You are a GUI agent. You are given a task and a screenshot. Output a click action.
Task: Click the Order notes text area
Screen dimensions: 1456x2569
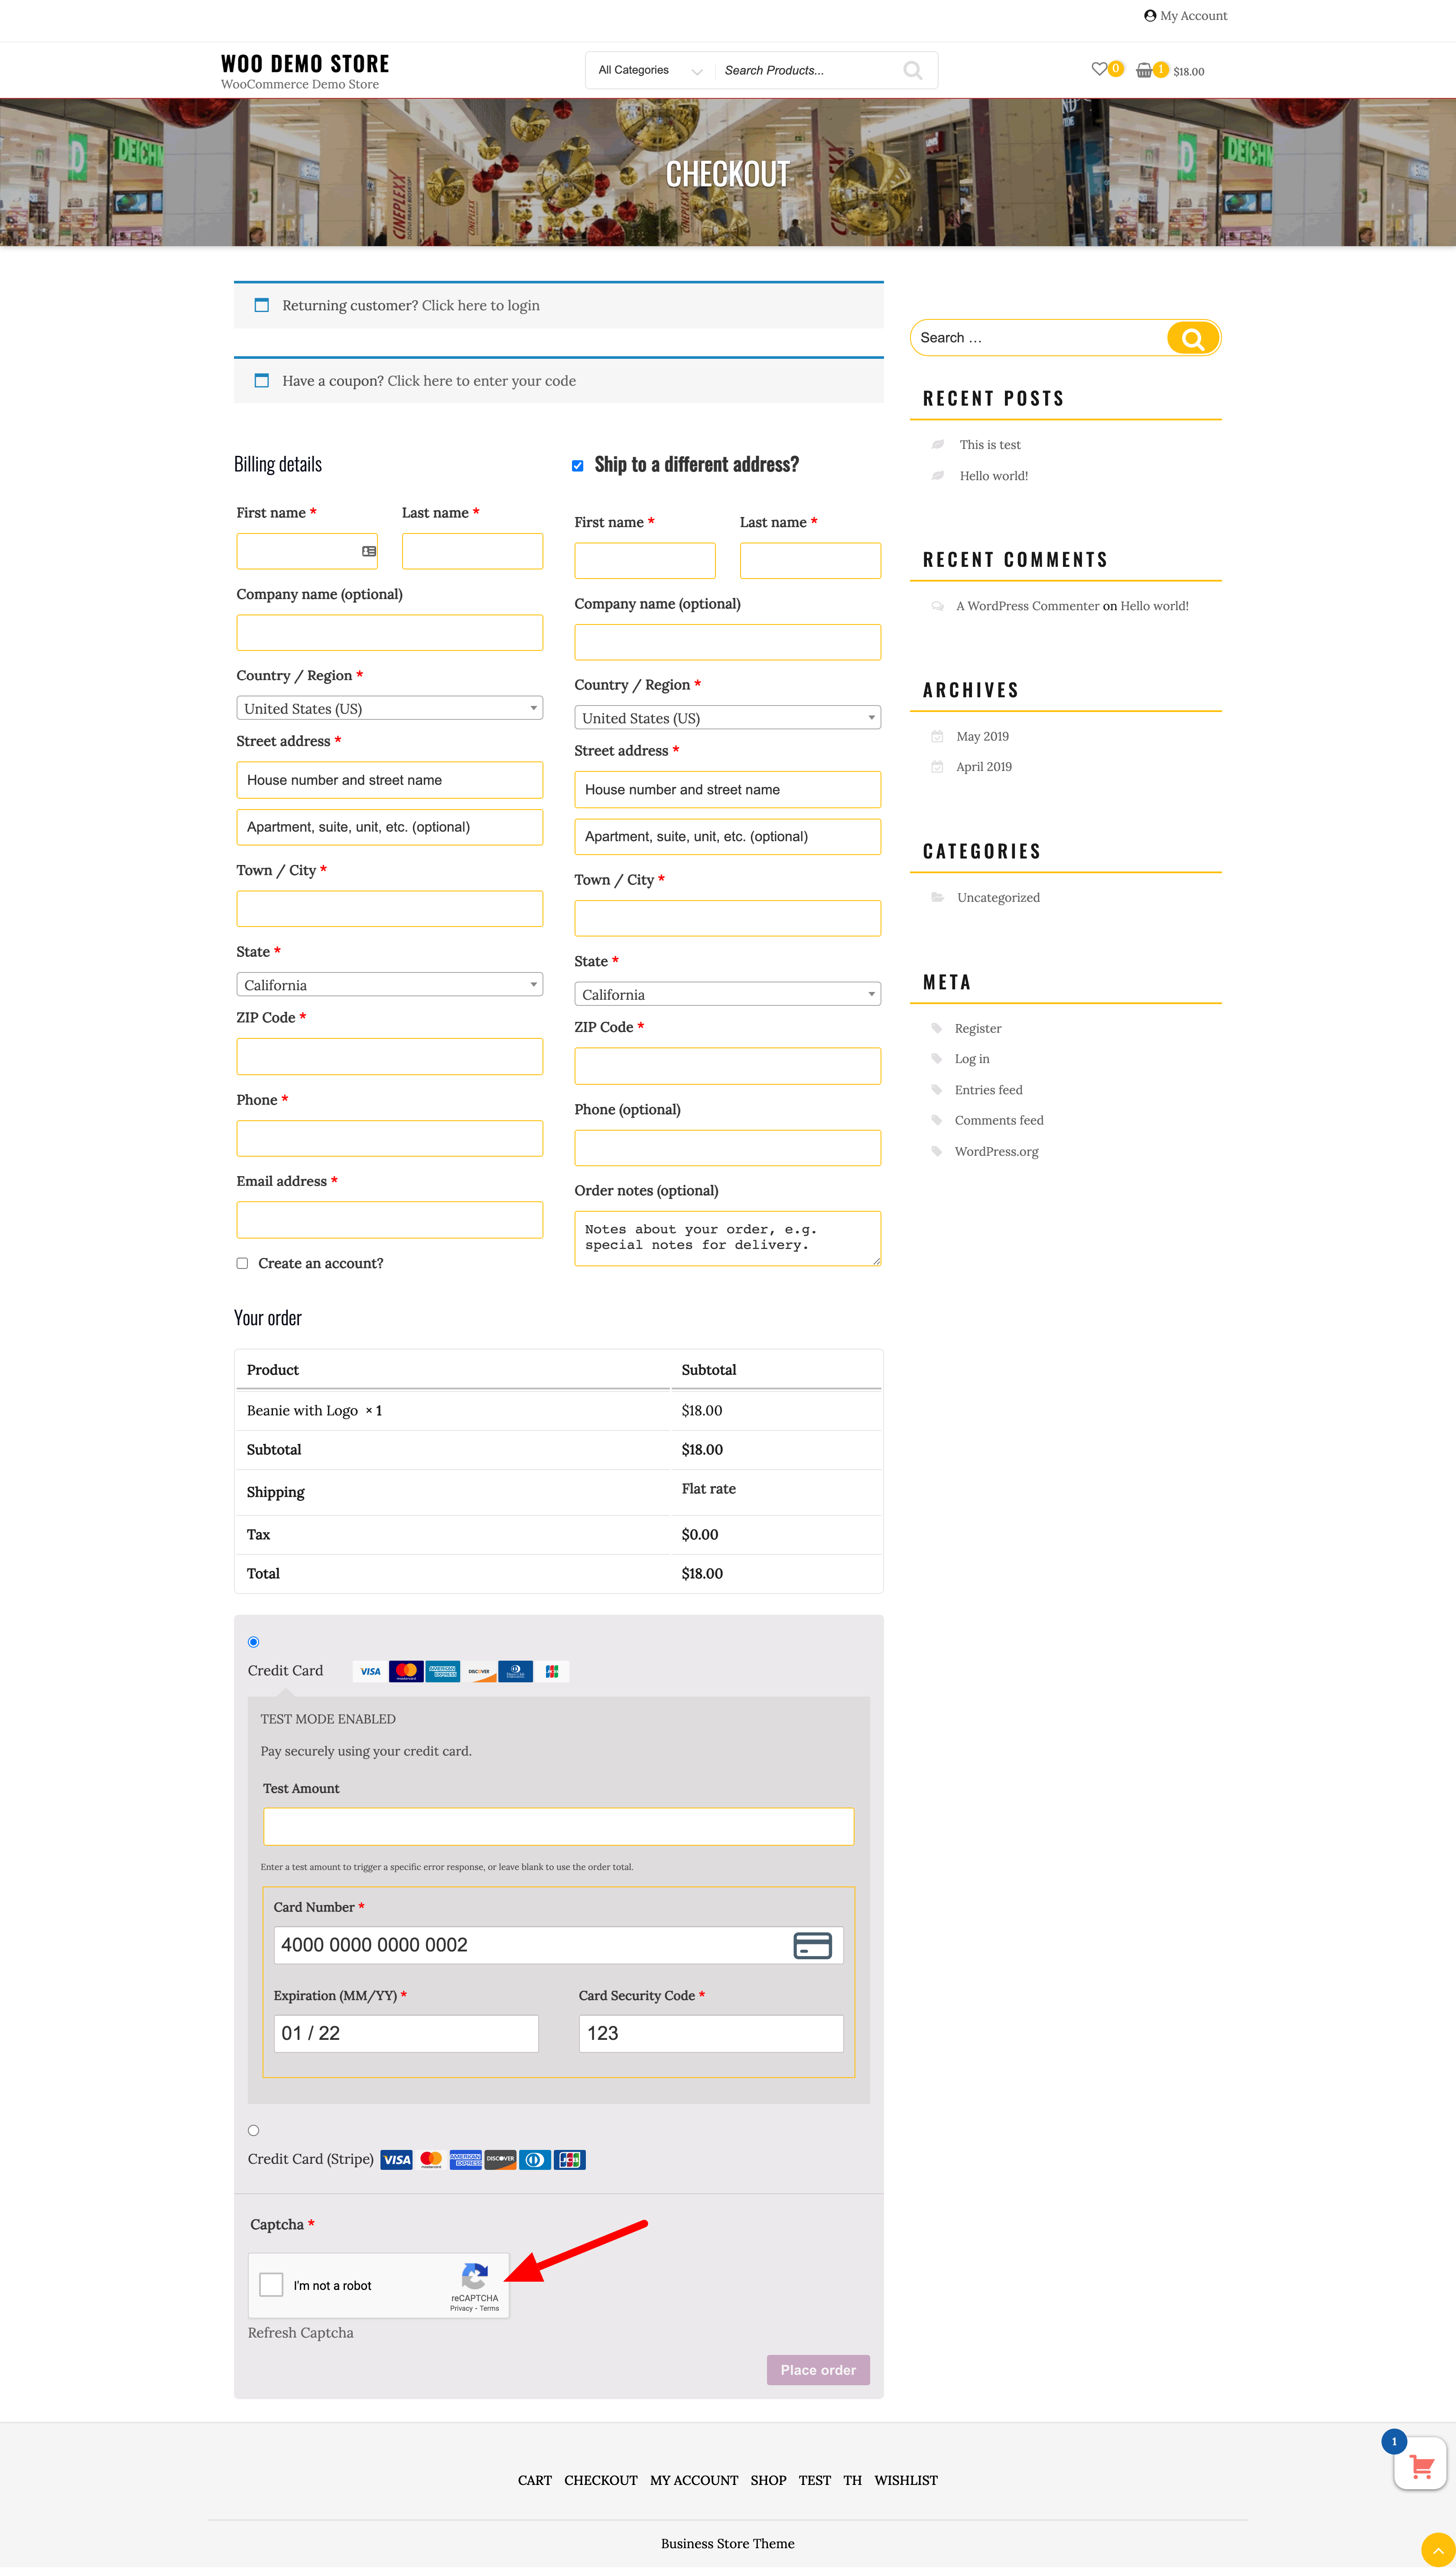[728, 1239]
